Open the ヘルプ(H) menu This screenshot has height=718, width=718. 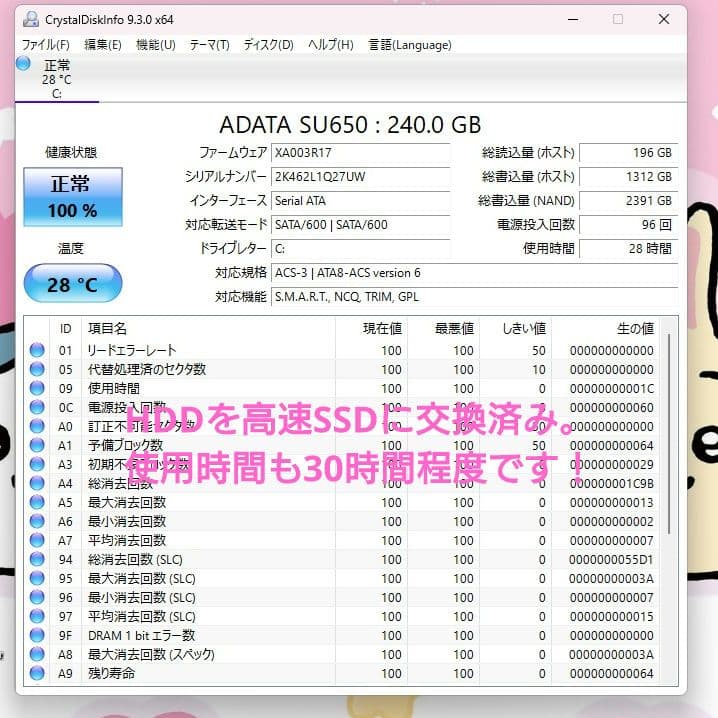click(x=331, y=45)
